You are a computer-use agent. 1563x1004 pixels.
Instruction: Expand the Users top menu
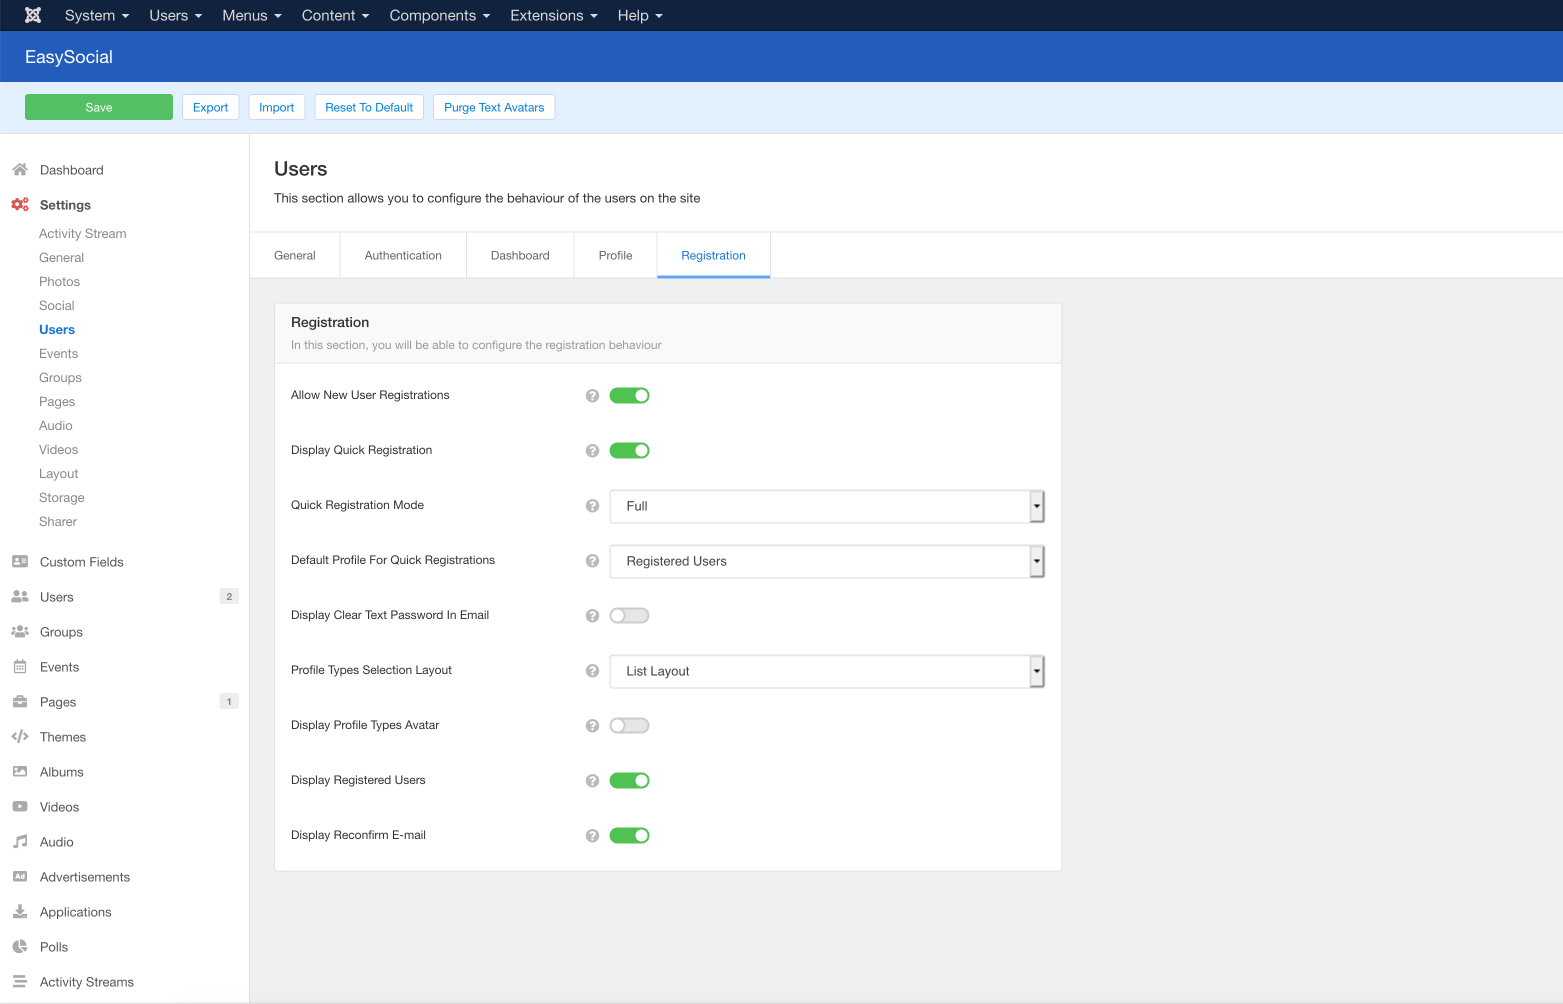(x=176, y=15)
